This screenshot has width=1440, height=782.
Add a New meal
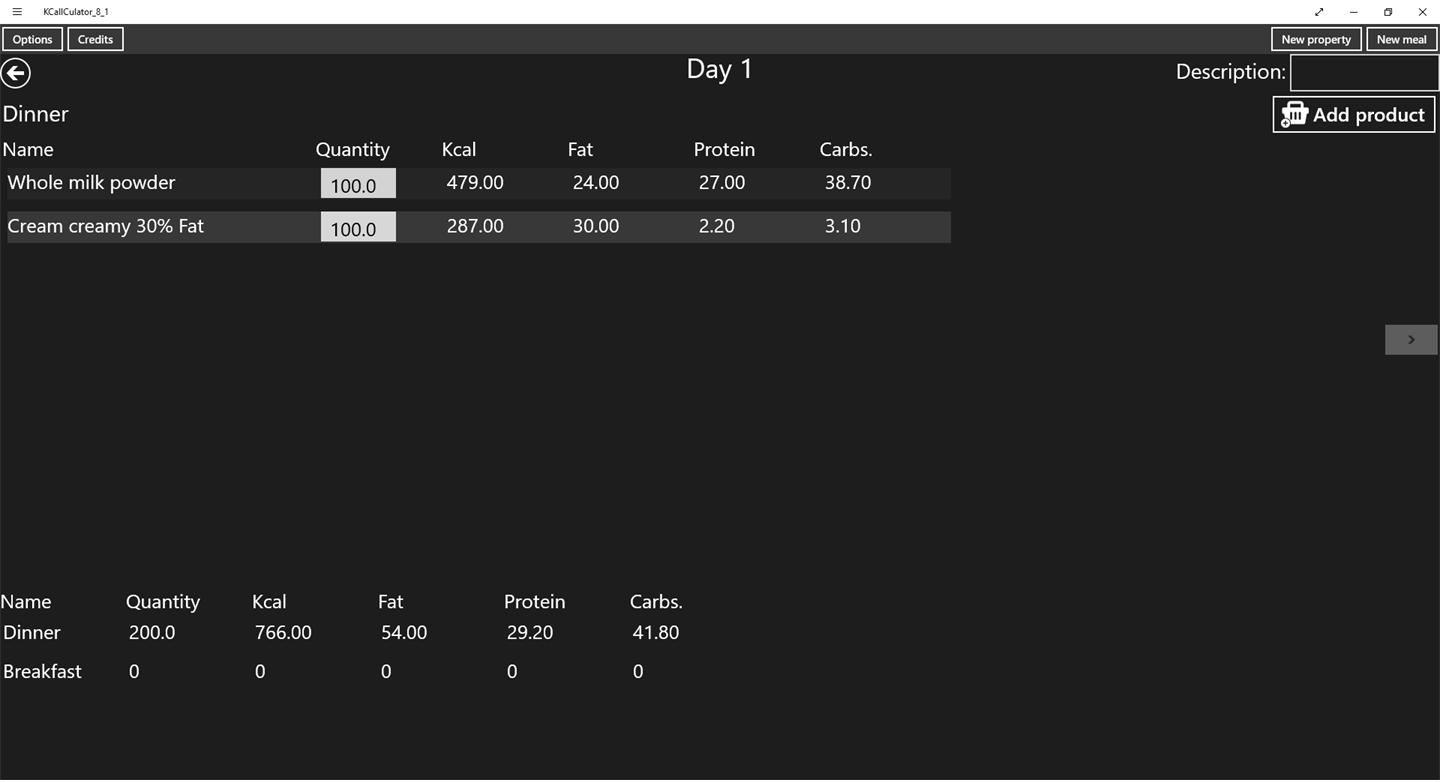1401,39
